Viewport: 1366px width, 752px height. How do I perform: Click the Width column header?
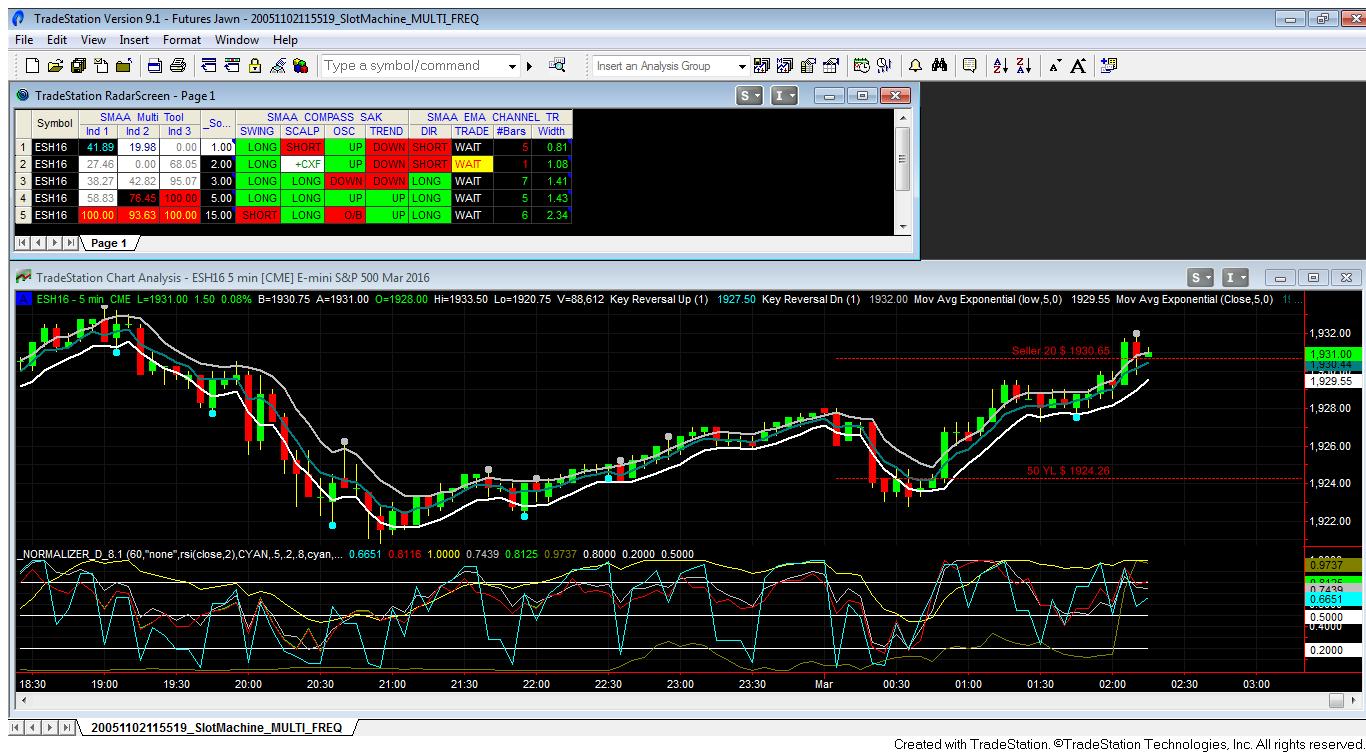pos(551,131)
